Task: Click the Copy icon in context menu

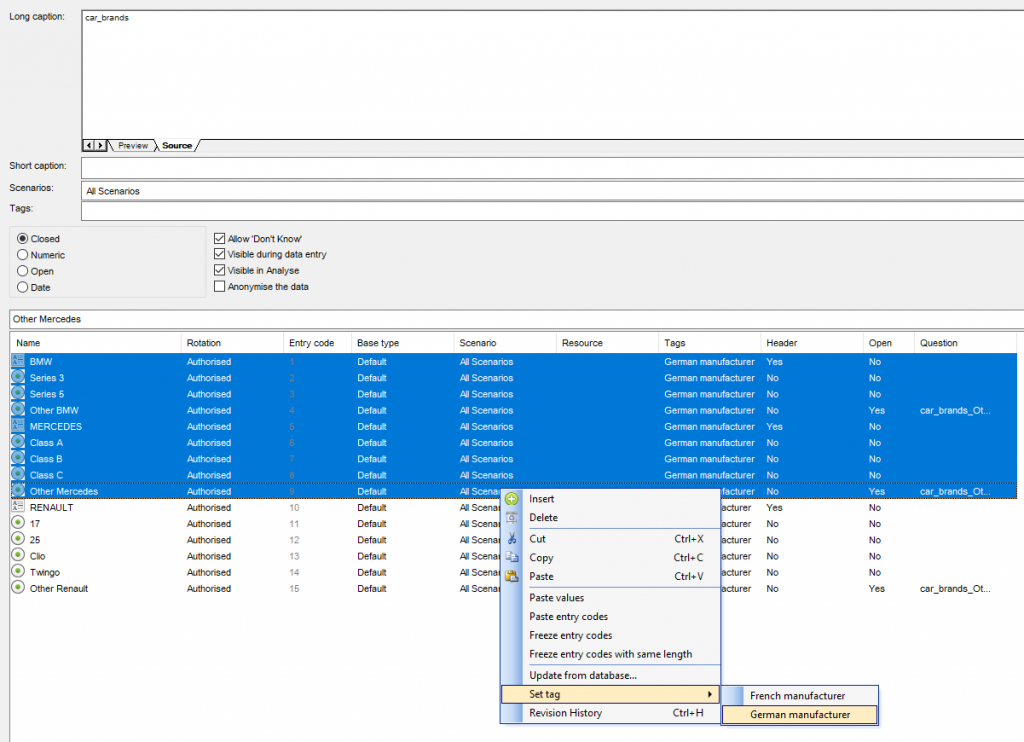Action: 511,558
